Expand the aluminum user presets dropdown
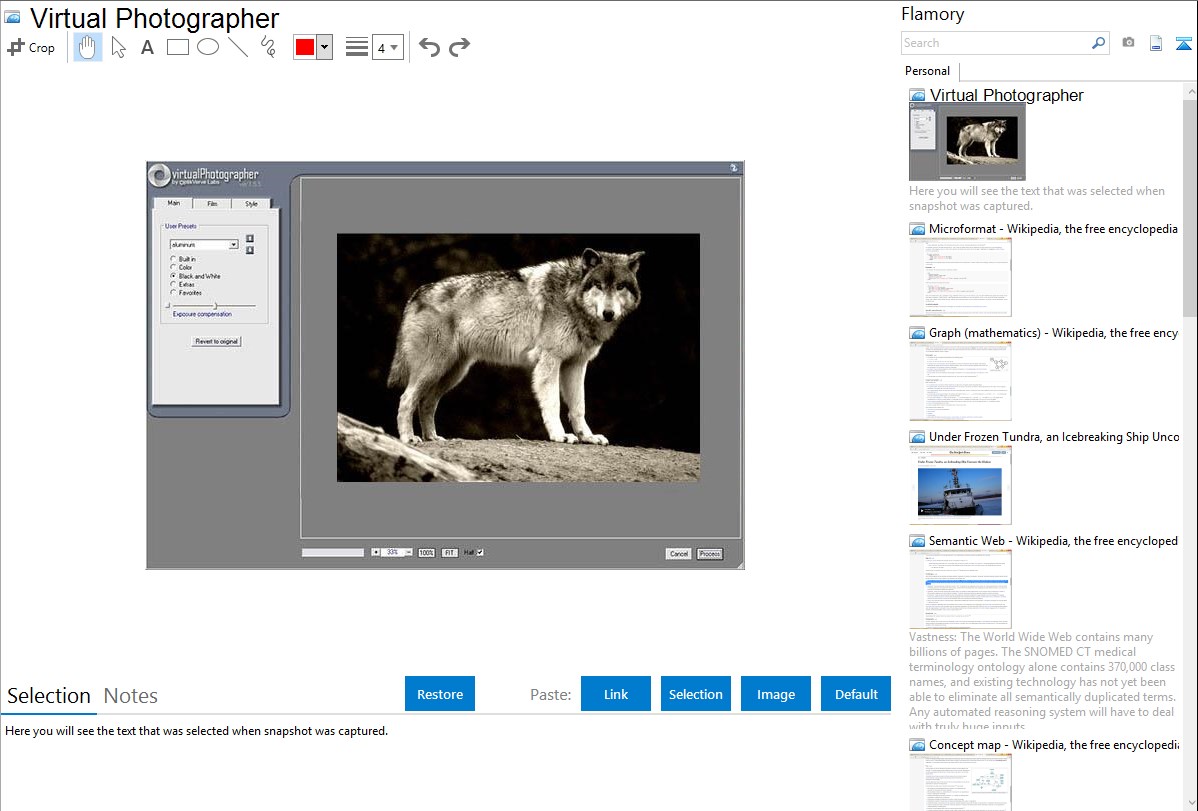1198x811 pixels. 234,245
